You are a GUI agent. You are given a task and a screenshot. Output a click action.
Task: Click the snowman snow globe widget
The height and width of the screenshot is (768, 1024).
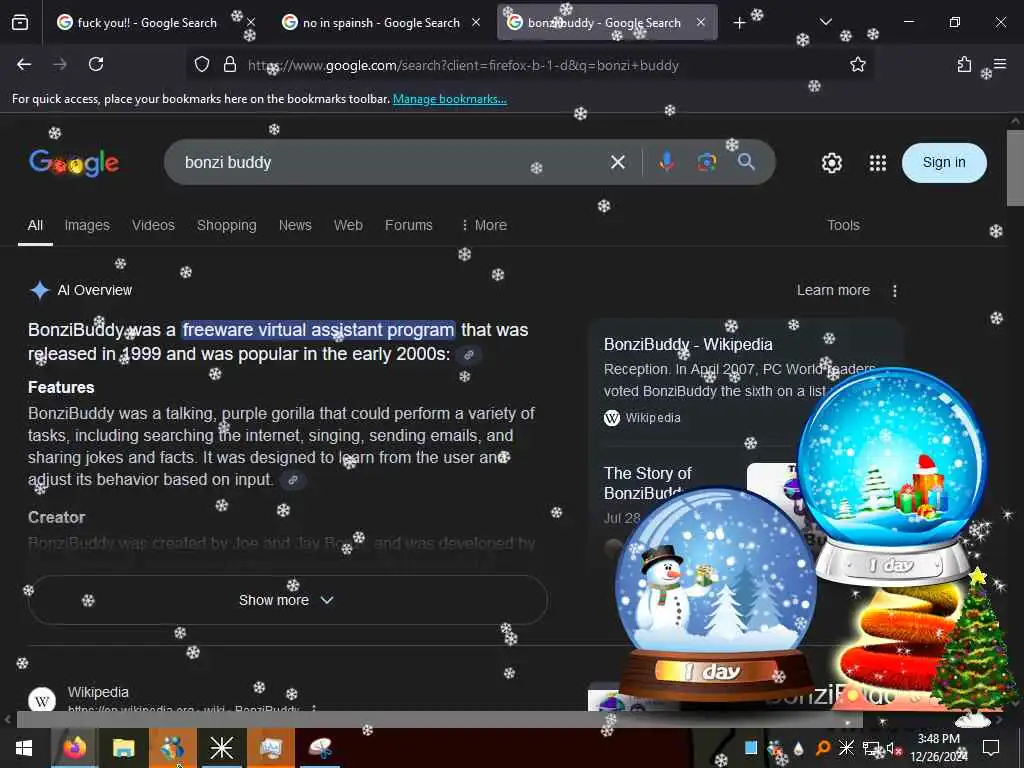(716, 594)
